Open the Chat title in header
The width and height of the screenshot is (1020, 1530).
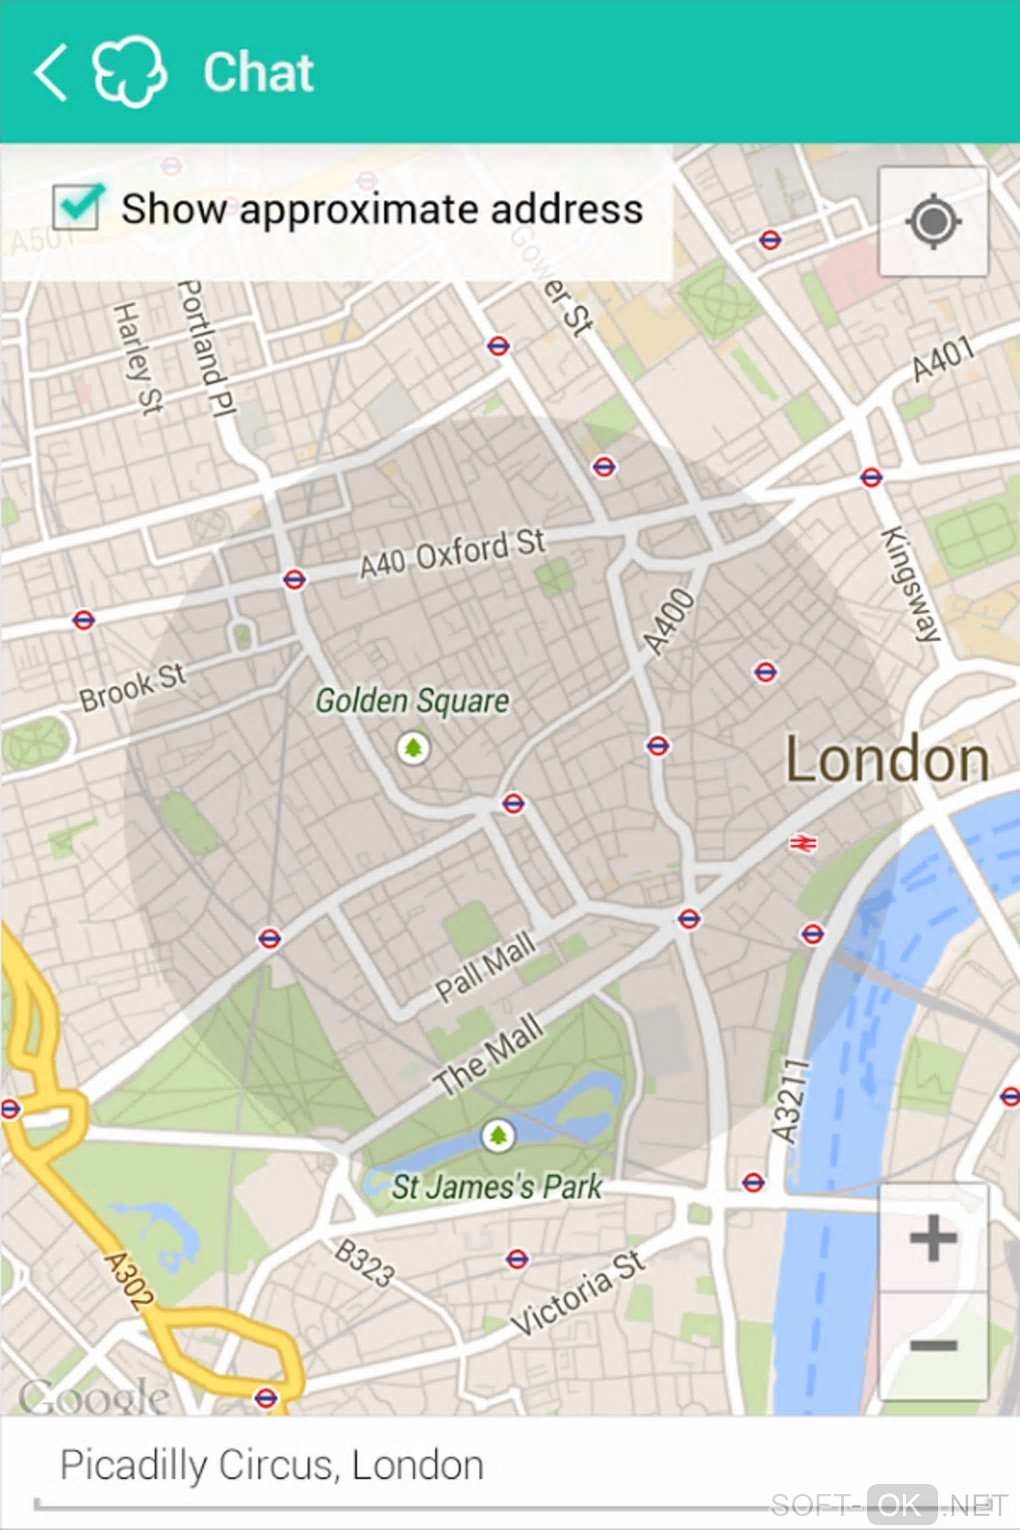point(258,72)
